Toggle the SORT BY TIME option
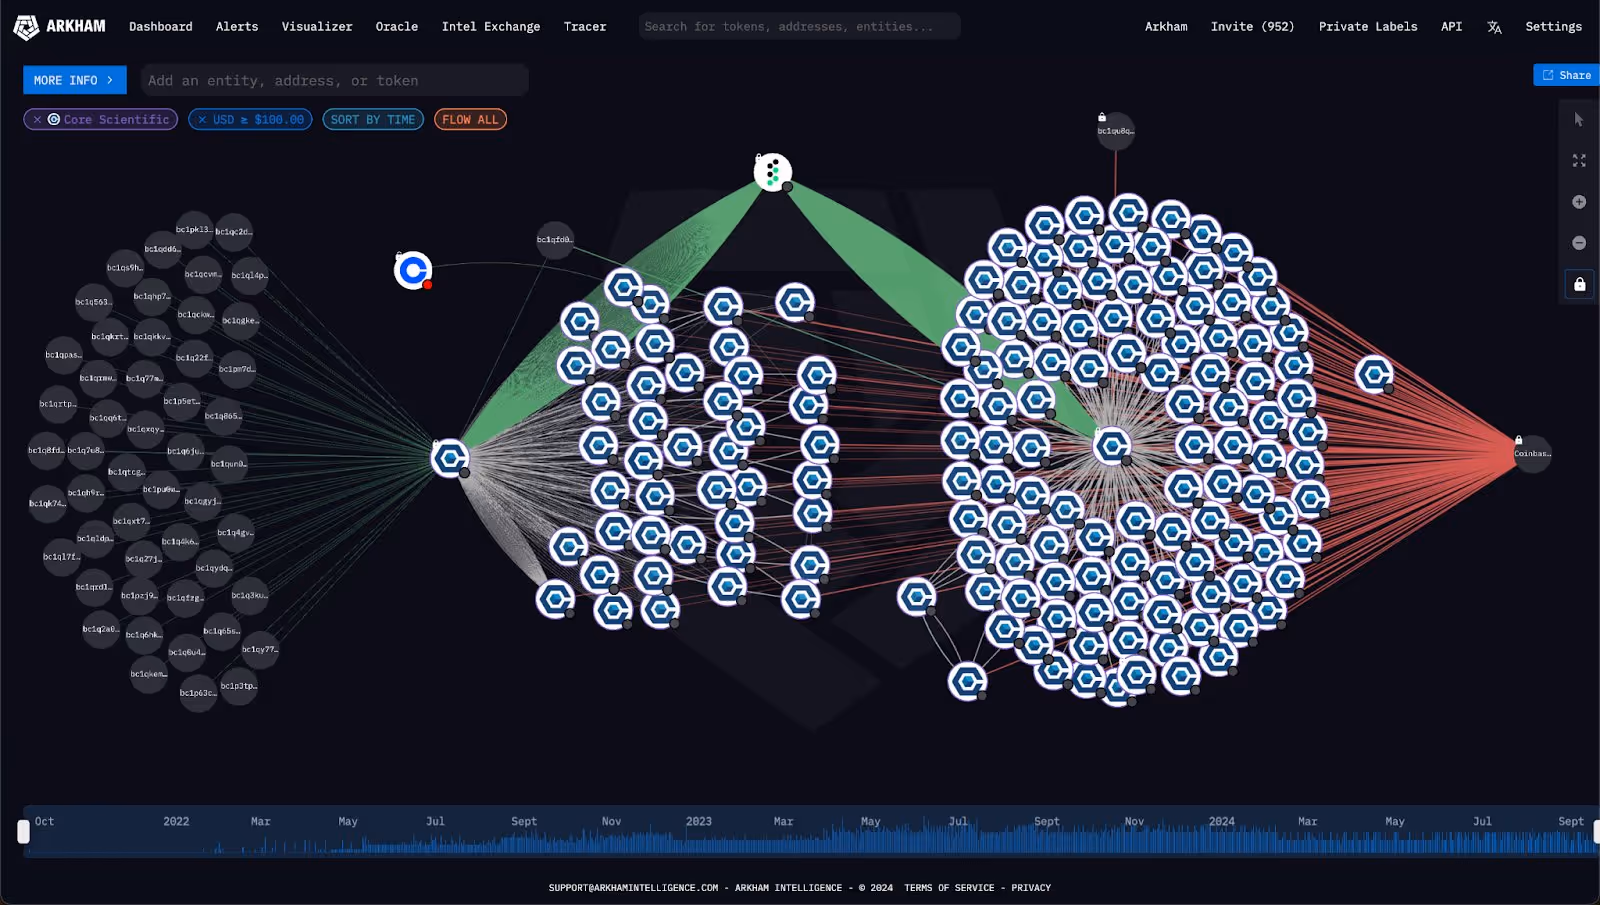This screenshot has height=905, width=1600. (373, 120)
